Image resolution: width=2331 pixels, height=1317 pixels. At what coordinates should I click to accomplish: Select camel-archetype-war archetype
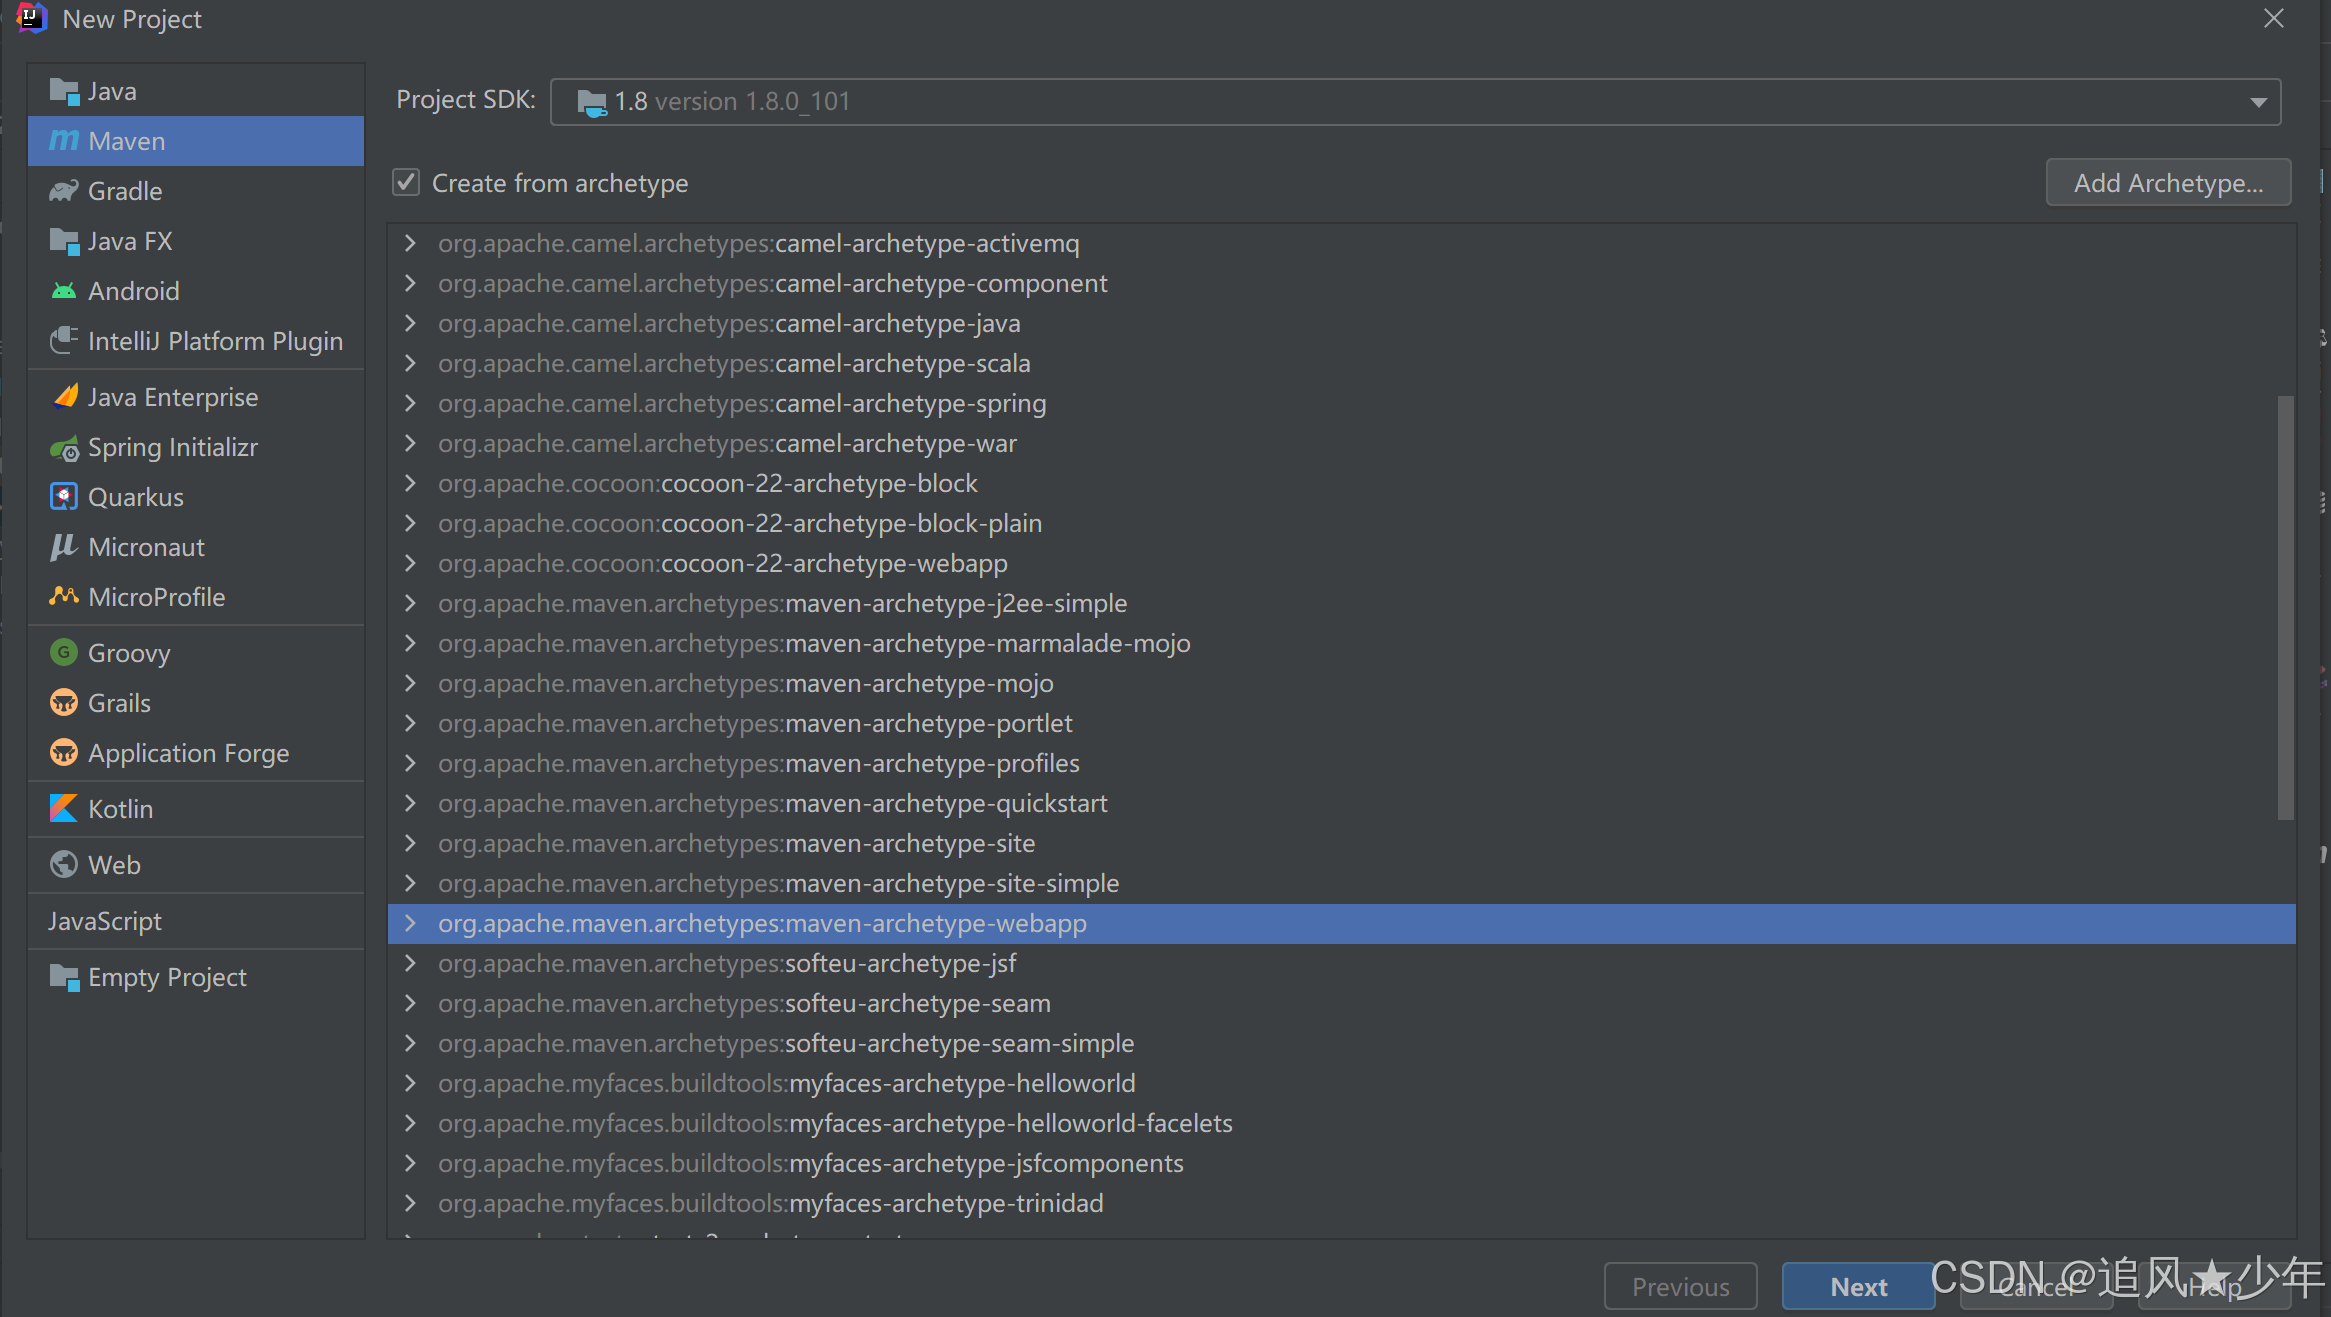pyautogui.click(x=1341, y=443)
